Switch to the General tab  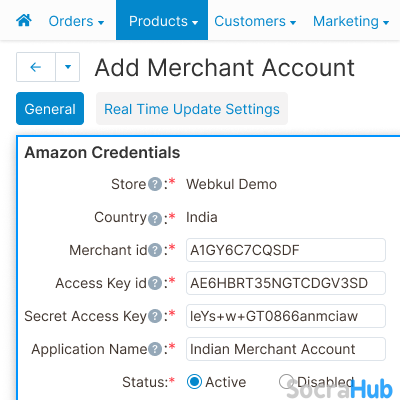pyautogui.click(x=50, y=109)
